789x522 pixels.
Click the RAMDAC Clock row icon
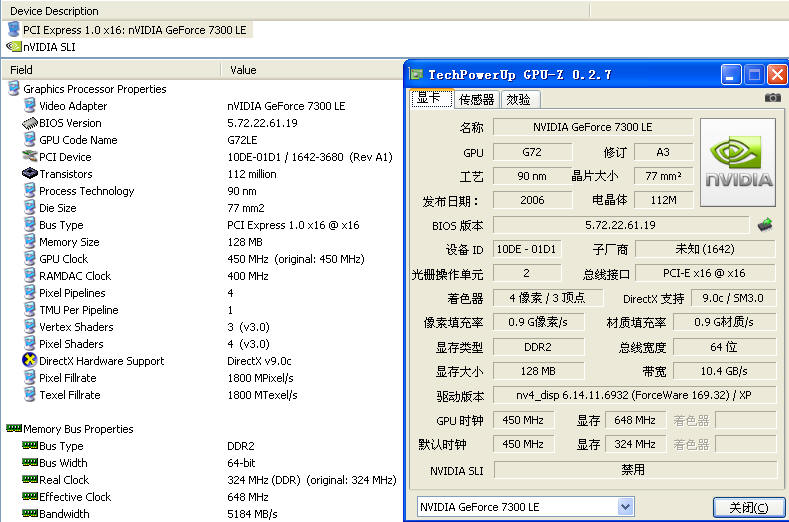click(30, 275)
